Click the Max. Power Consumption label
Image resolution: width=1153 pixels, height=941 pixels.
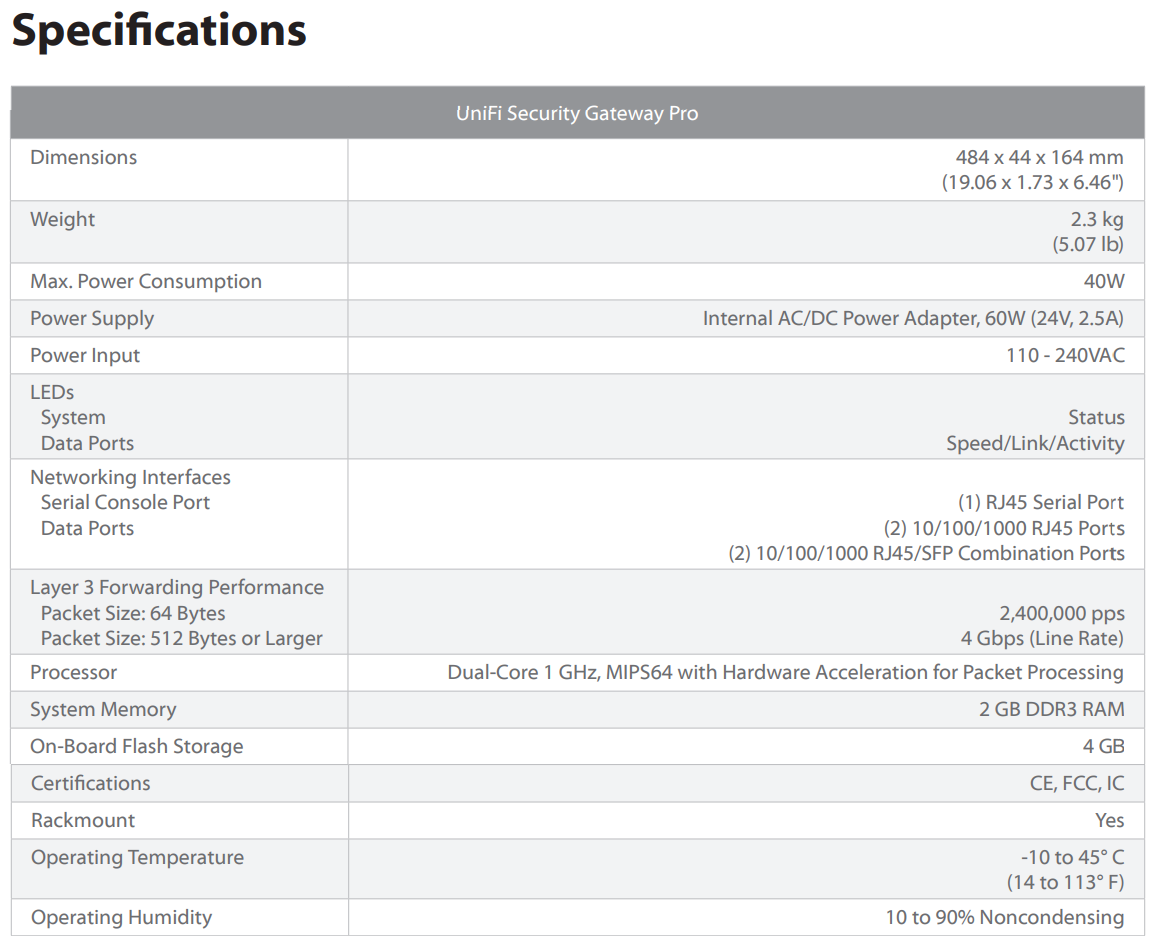point(146,282)
